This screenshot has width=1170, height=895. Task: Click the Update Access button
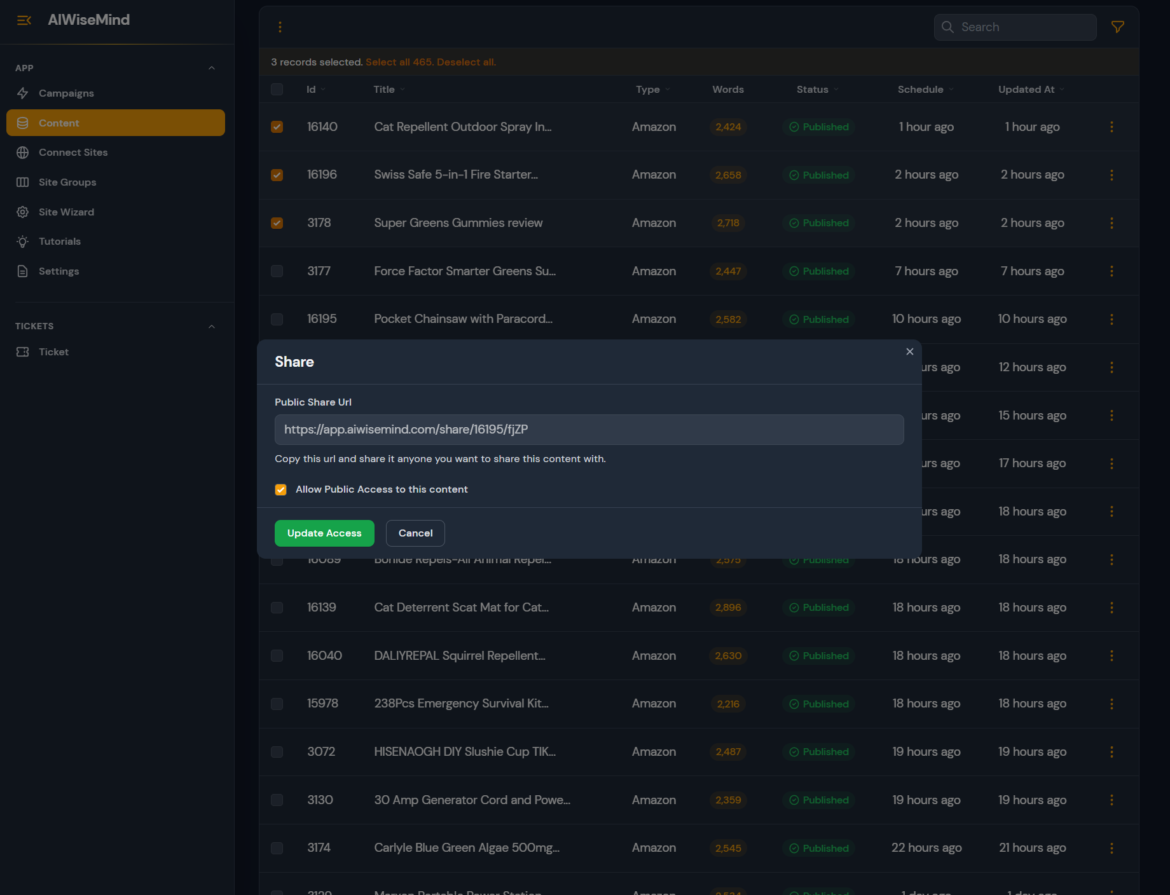(x=324, y=533)
